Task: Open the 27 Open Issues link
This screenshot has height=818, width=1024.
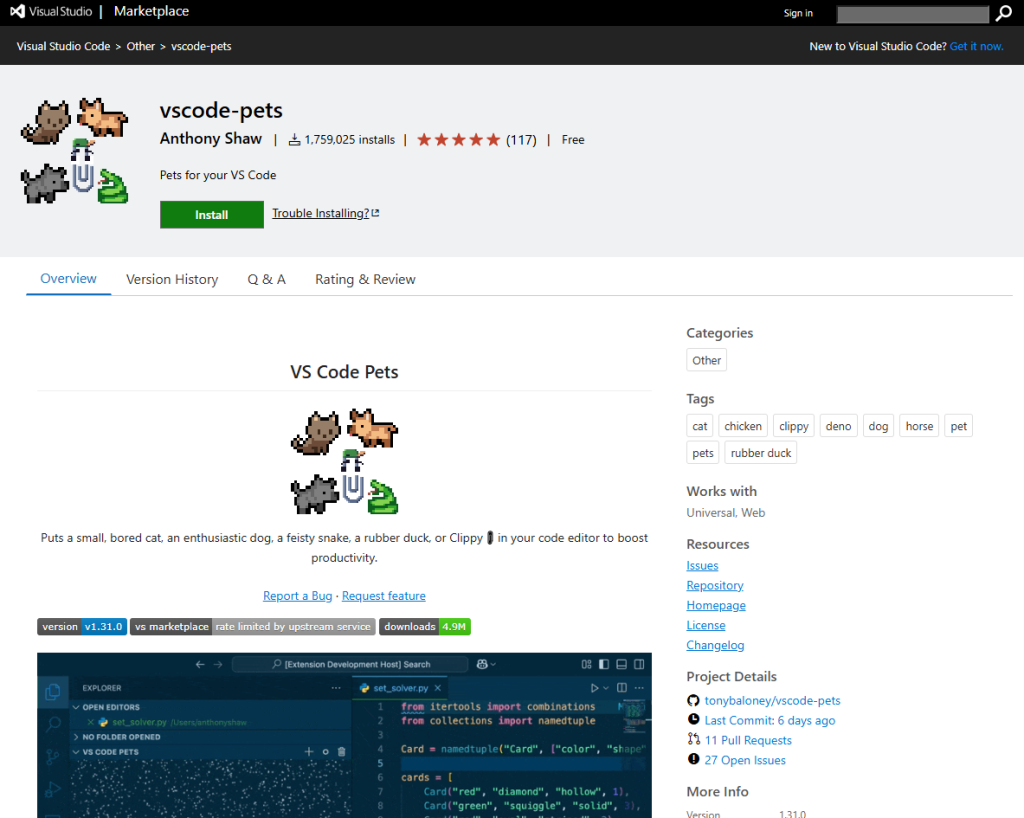Action: coord(745,760)
